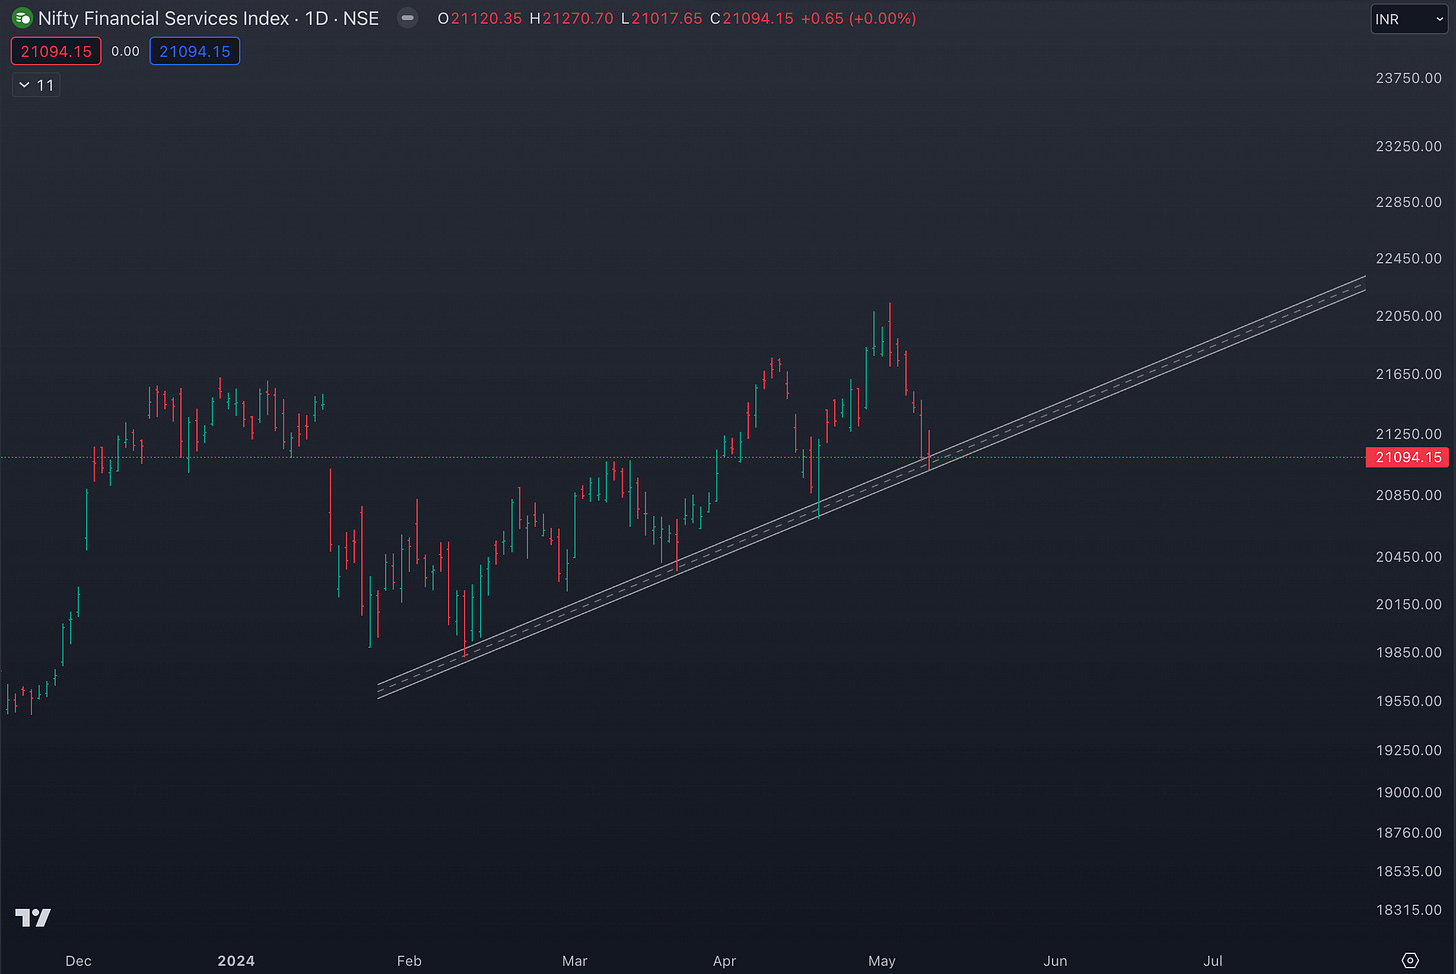Click the blue 21094.15 buy price button

pos(195,51)
